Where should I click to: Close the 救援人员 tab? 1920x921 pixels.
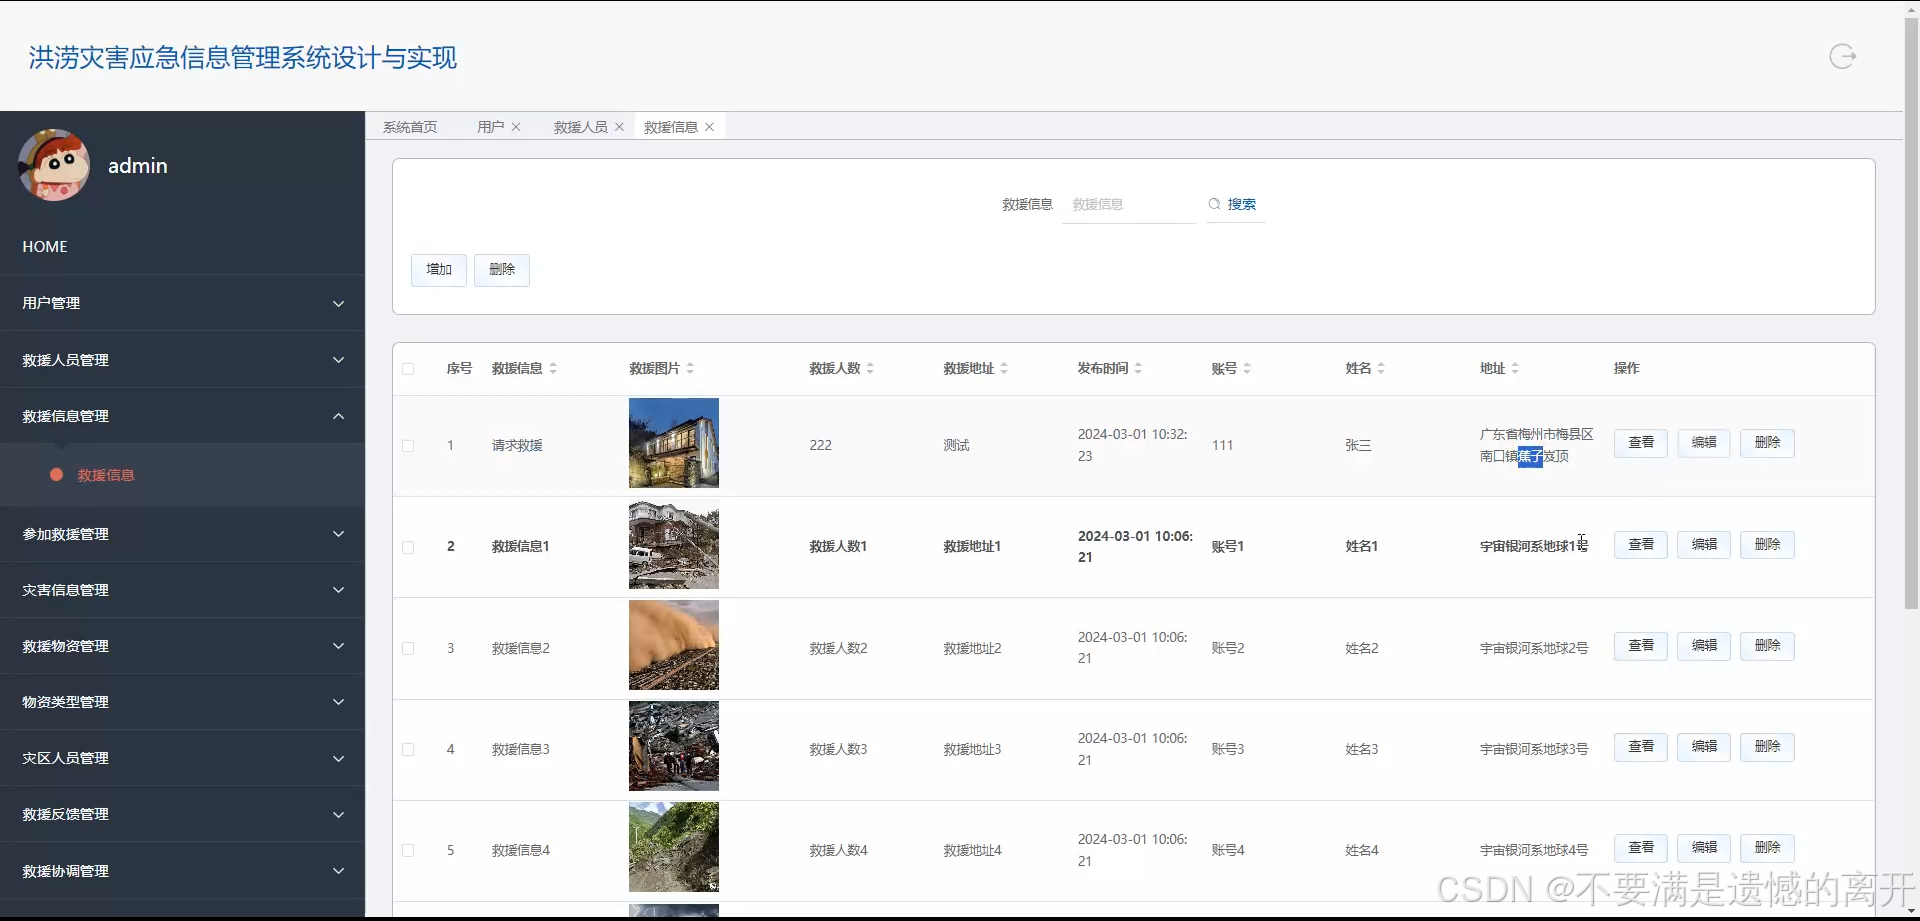coord(619,127)
